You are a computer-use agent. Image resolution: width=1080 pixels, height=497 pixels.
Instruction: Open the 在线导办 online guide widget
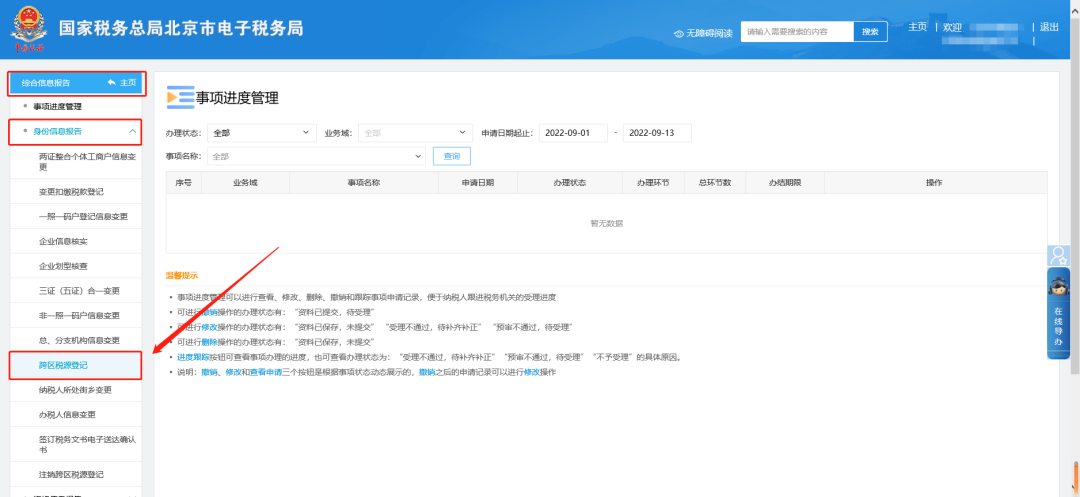[x=1058, y=314]
